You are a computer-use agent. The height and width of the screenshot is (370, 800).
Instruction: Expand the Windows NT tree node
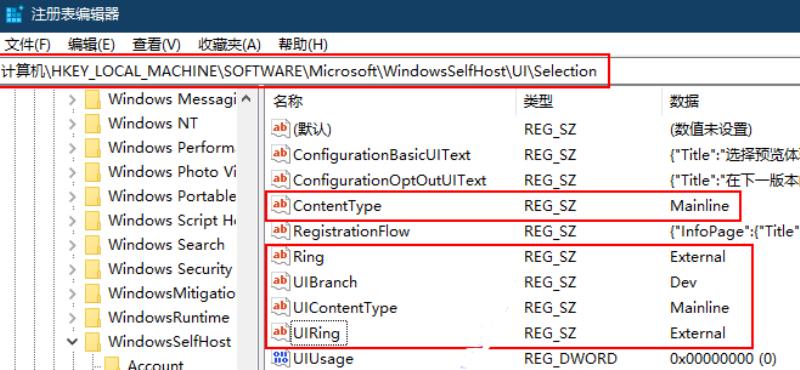click(72, 124)
